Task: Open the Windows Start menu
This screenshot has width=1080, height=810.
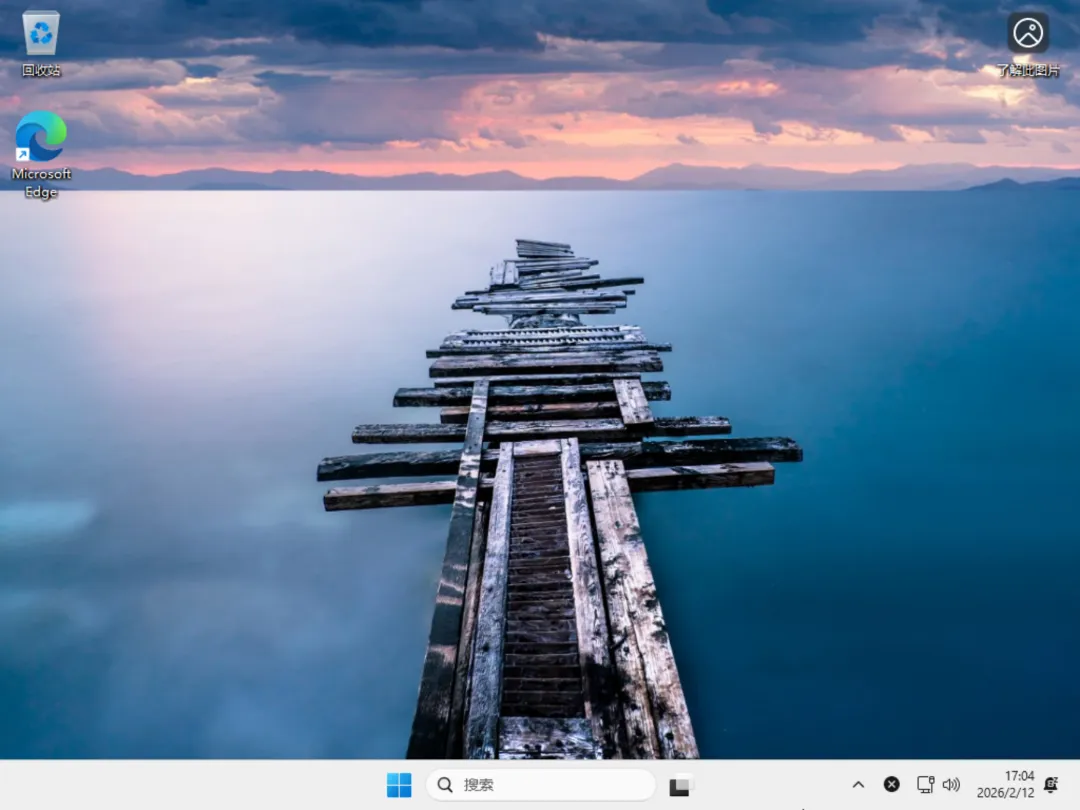Action: point(399,785)
